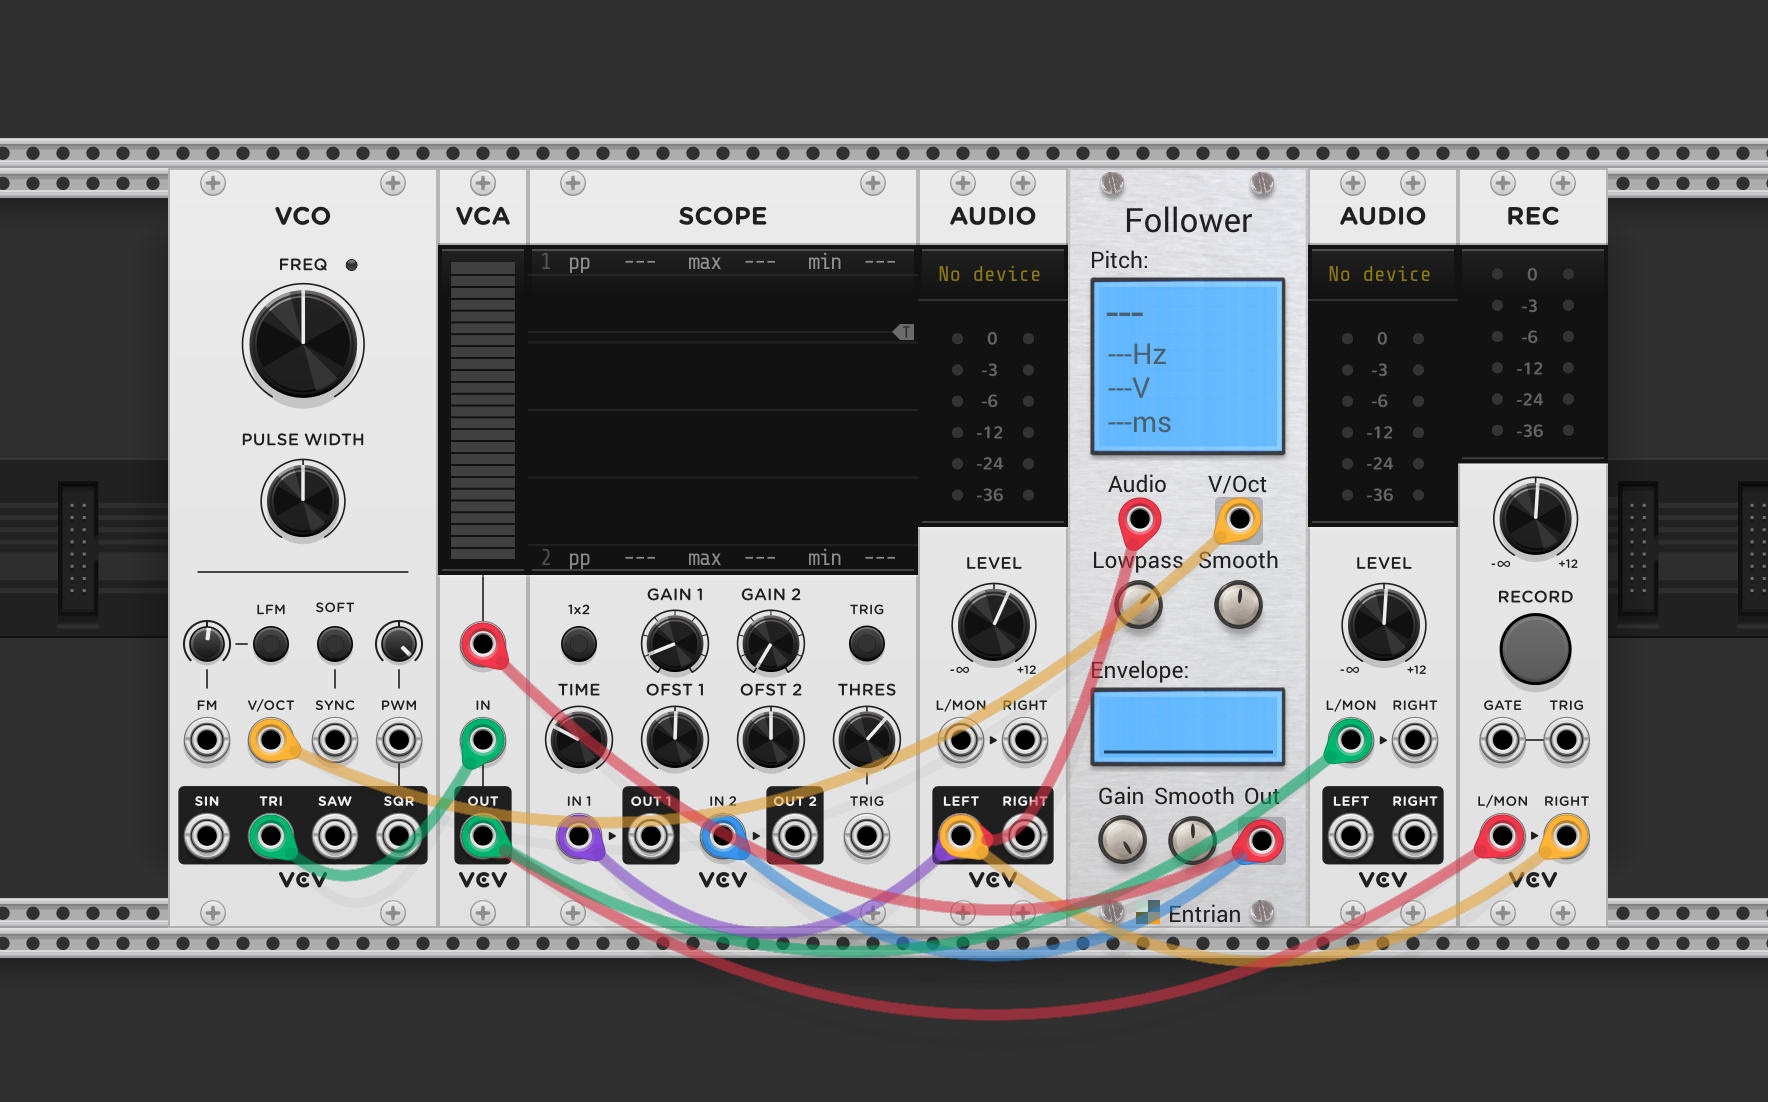
Task: Click the VCO TRI output port
Action: pos(271,836)
